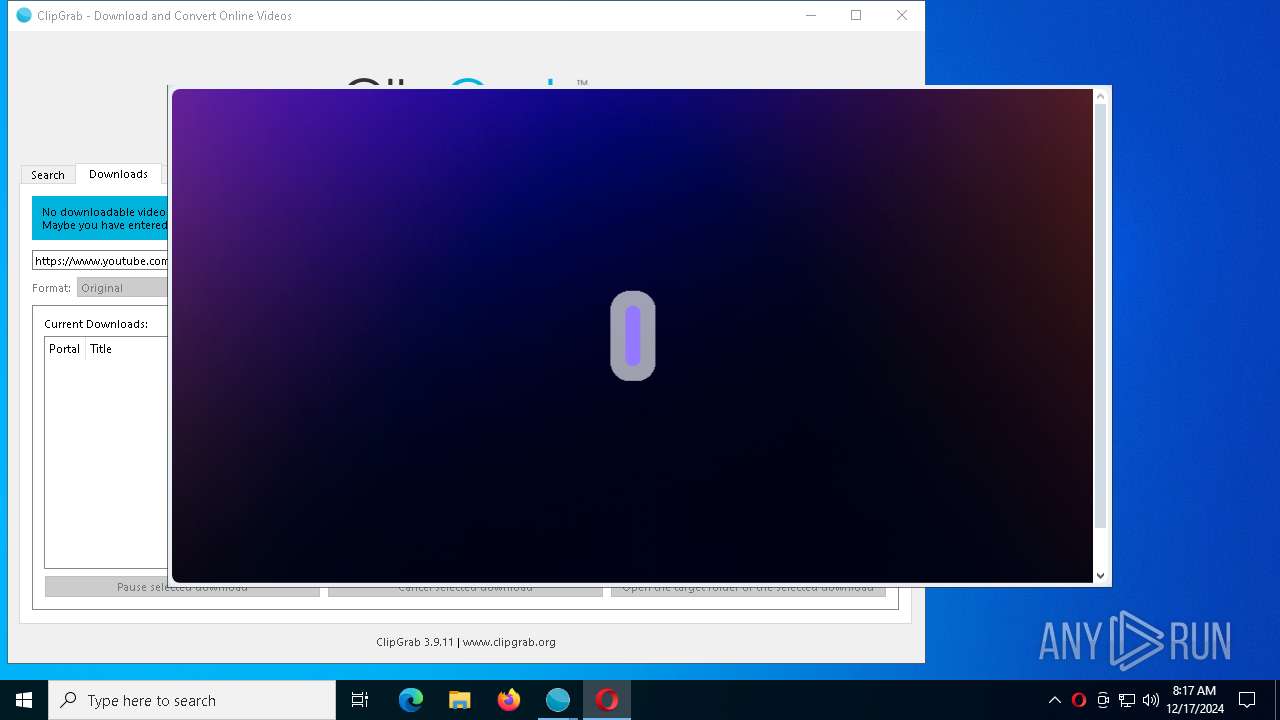The width and height of the screenshot is (1280, 720).
Task: Click the YouTube URL input field
Action: [100, 261]
